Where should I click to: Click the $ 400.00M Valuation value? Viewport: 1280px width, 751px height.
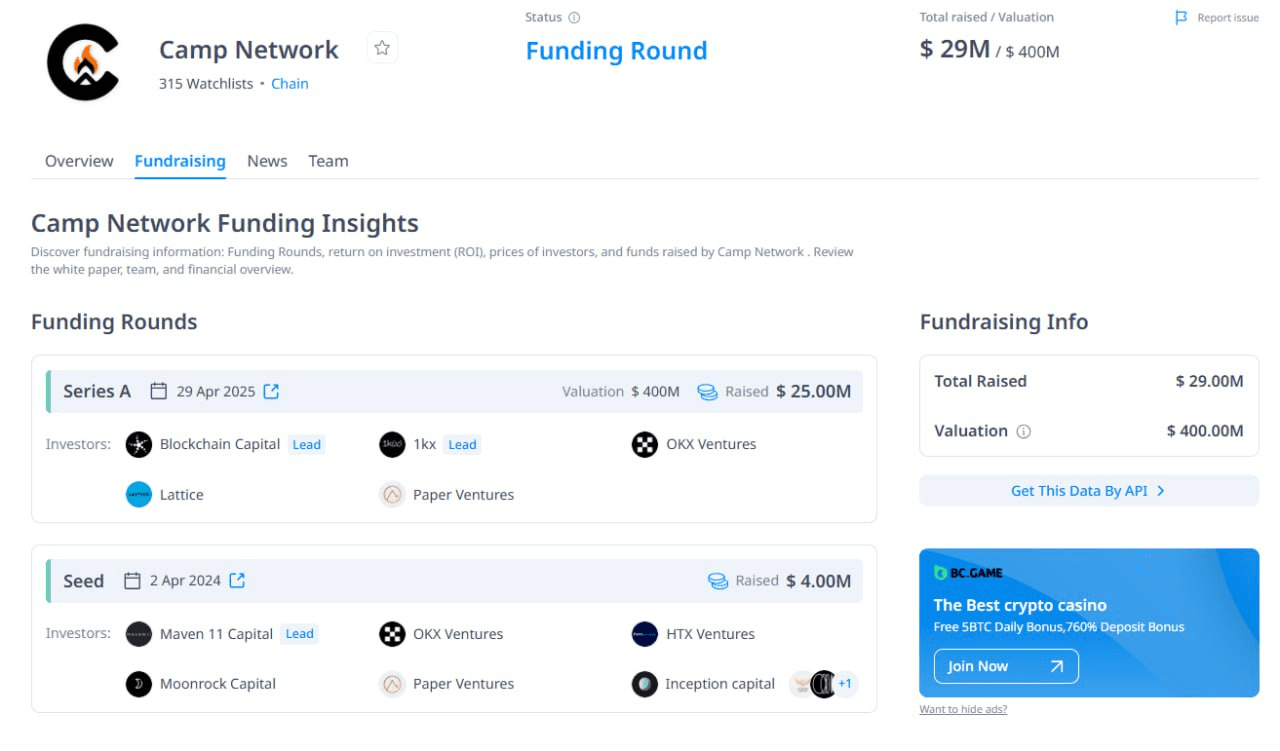coord(1205,431)
